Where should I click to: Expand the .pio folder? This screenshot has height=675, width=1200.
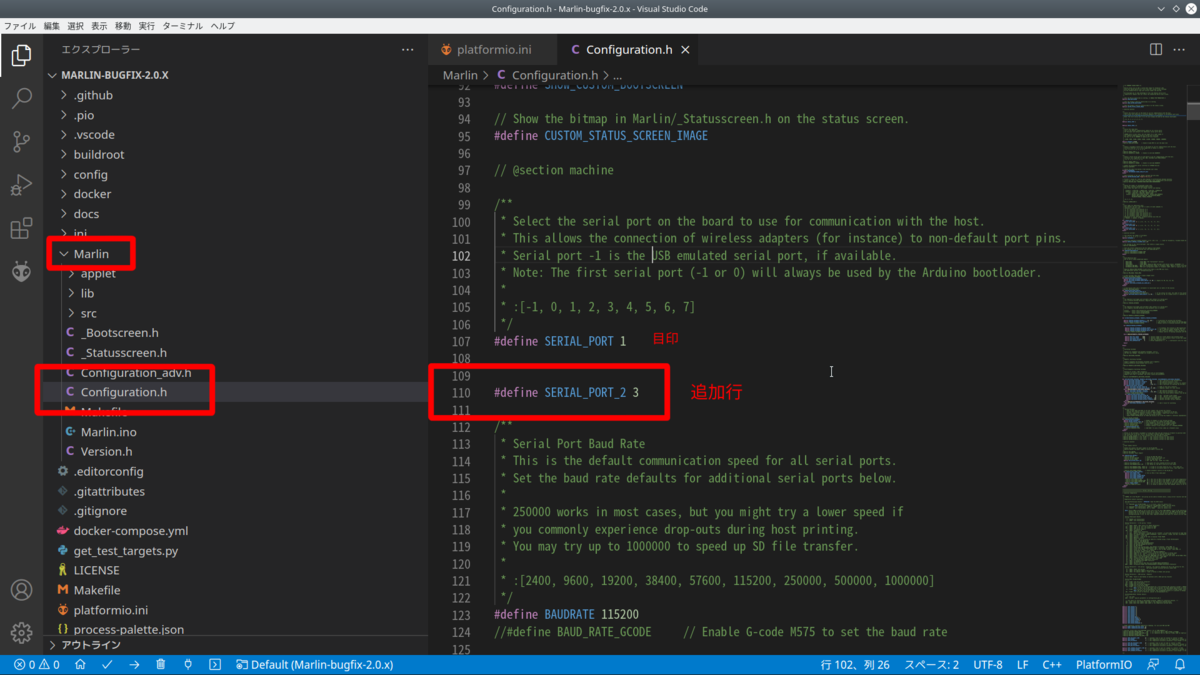coord(83,115)
